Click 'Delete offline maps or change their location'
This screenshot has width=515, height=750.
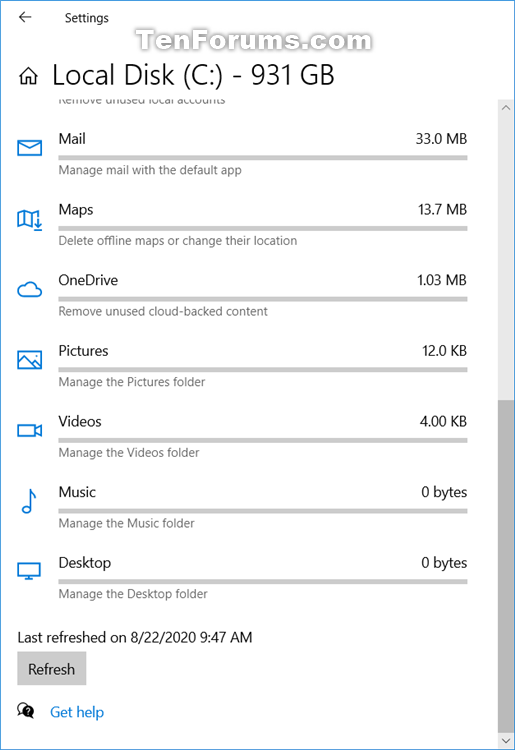(x=177, y=241)
